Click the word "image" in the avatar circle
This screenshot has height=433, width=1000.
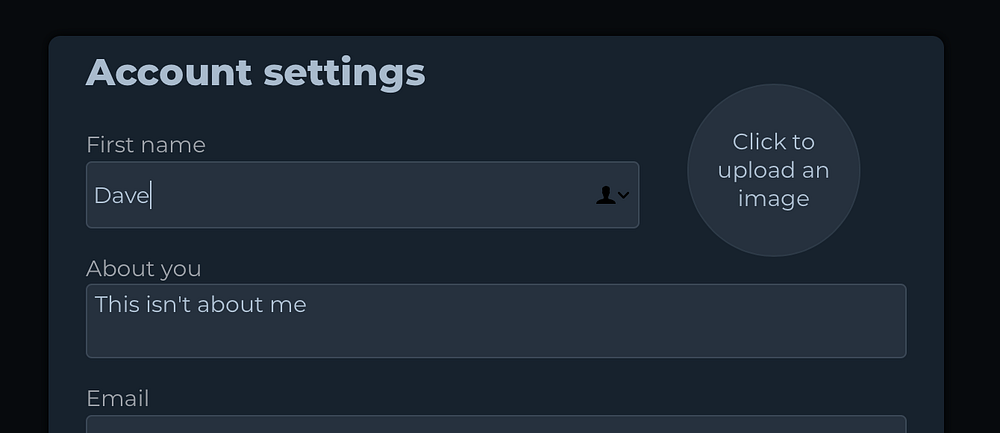pos(773,198)
